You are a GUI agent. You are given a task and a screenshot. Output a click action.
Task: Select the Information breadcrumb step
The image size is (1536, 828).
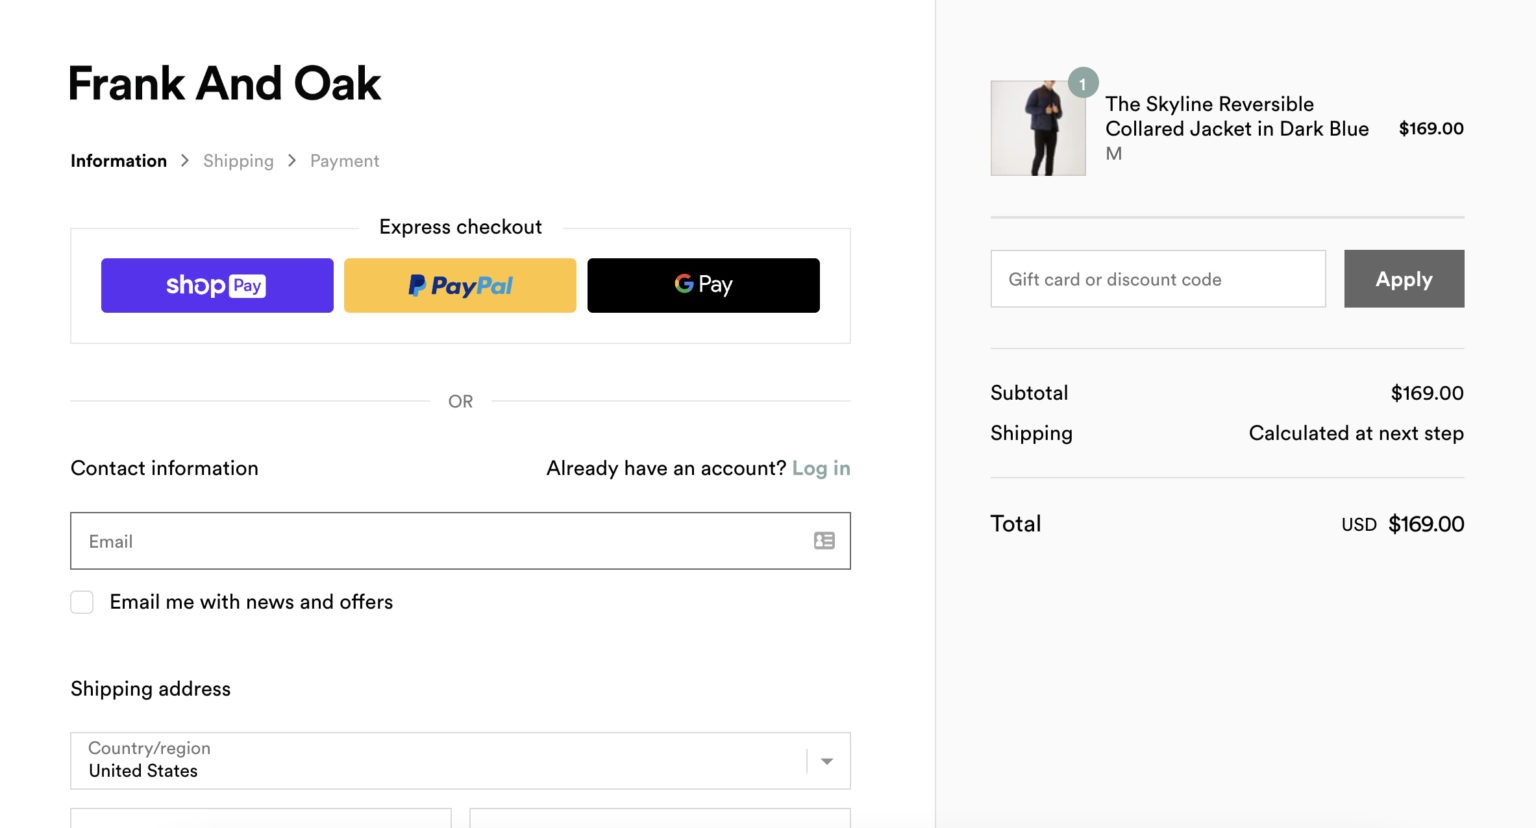pyautogui.click(x=118, y=160)
